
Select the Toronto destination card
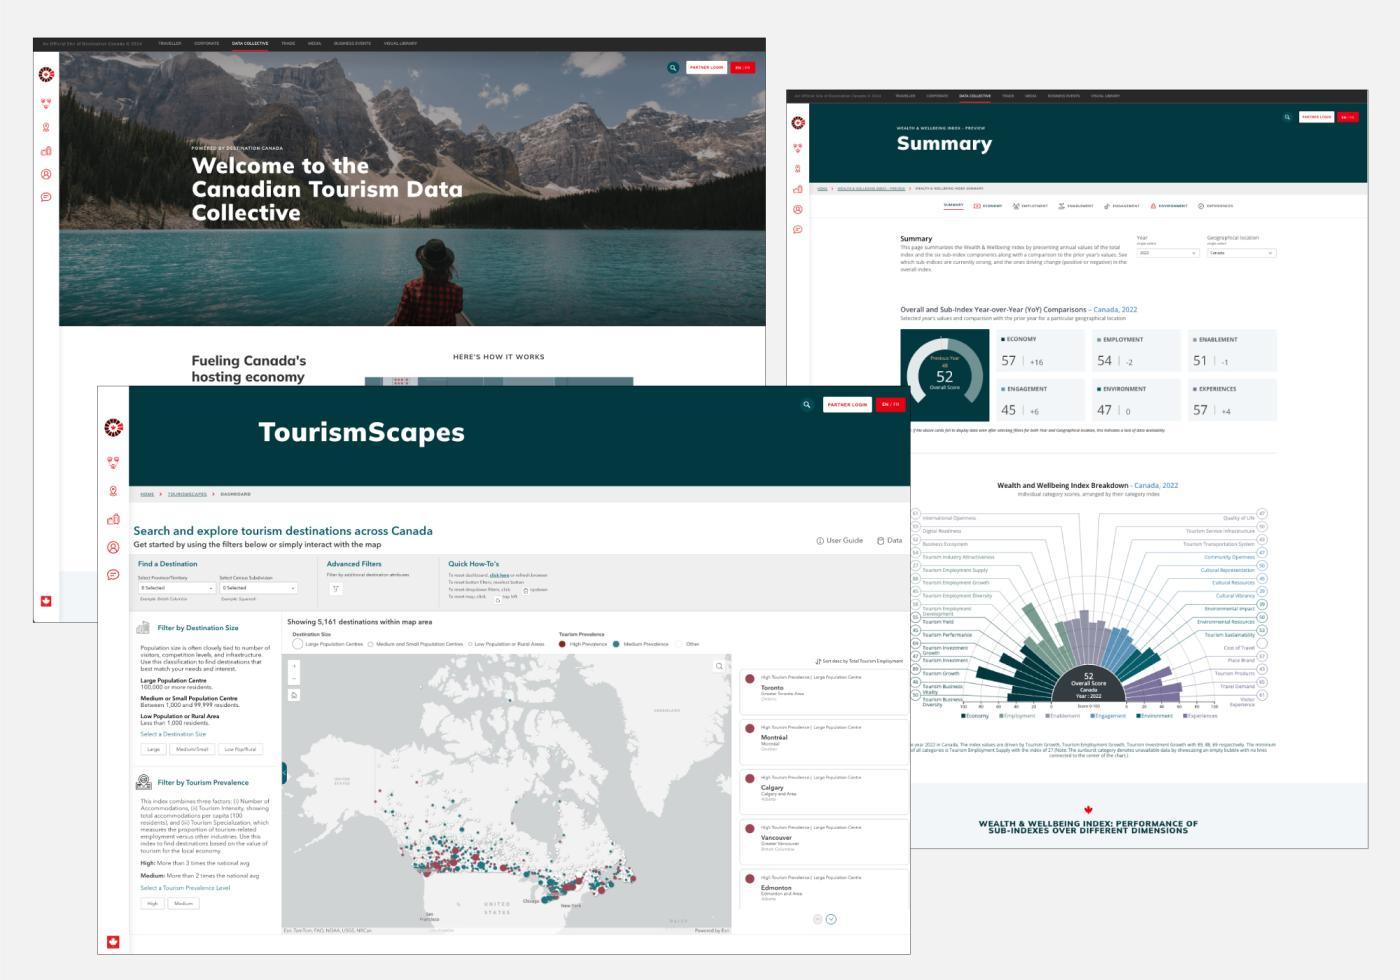point(824,690)
